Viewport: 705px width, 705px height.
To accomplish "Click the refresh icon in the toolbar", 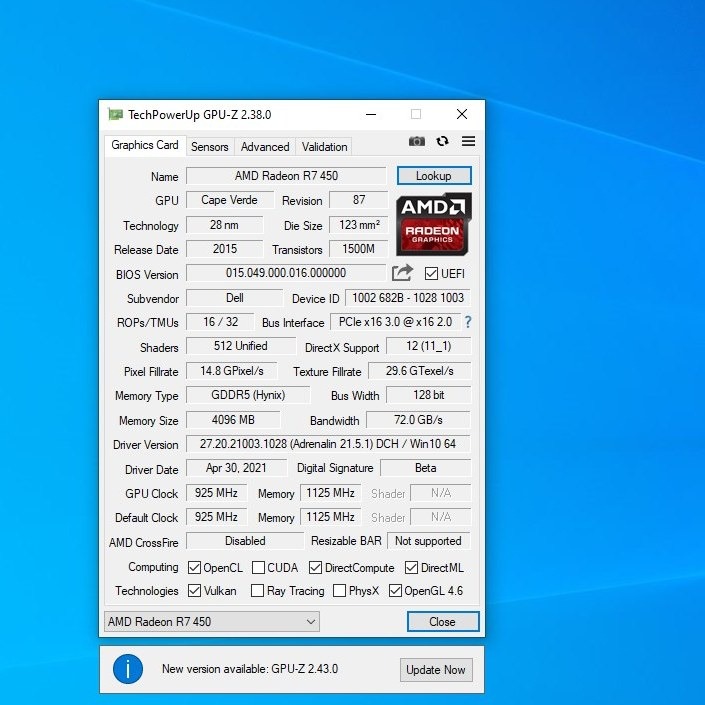I will pos(442,142).
